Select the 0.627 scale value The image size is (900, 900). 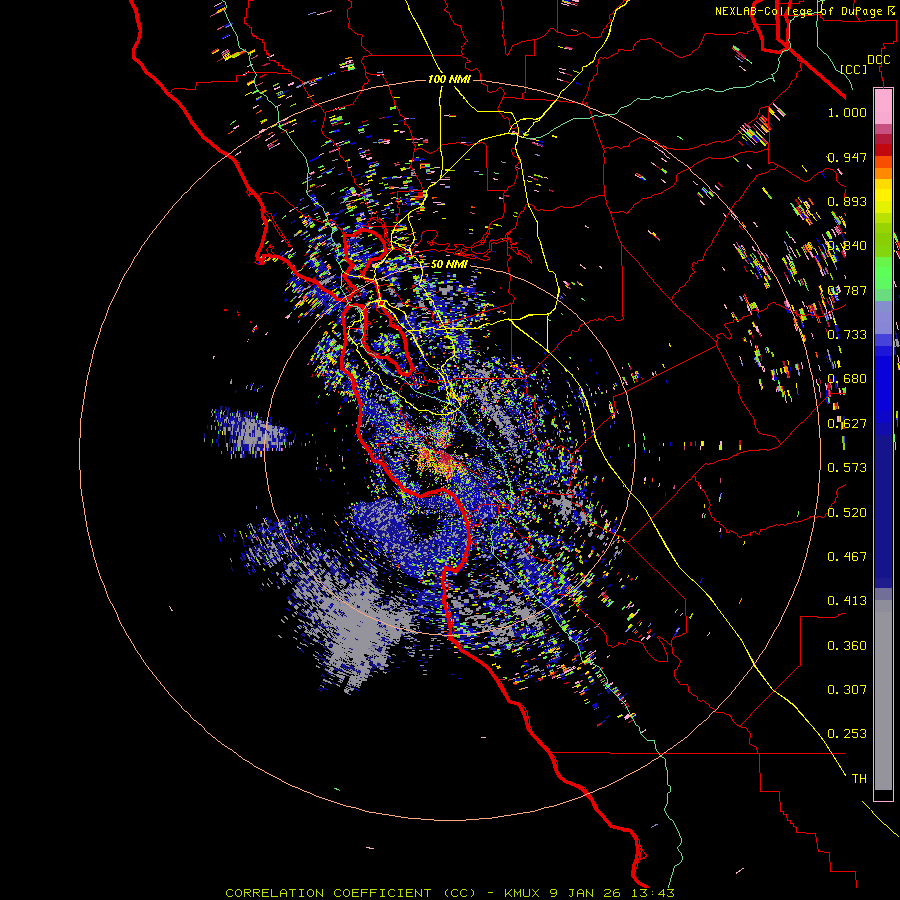point(847,424)
